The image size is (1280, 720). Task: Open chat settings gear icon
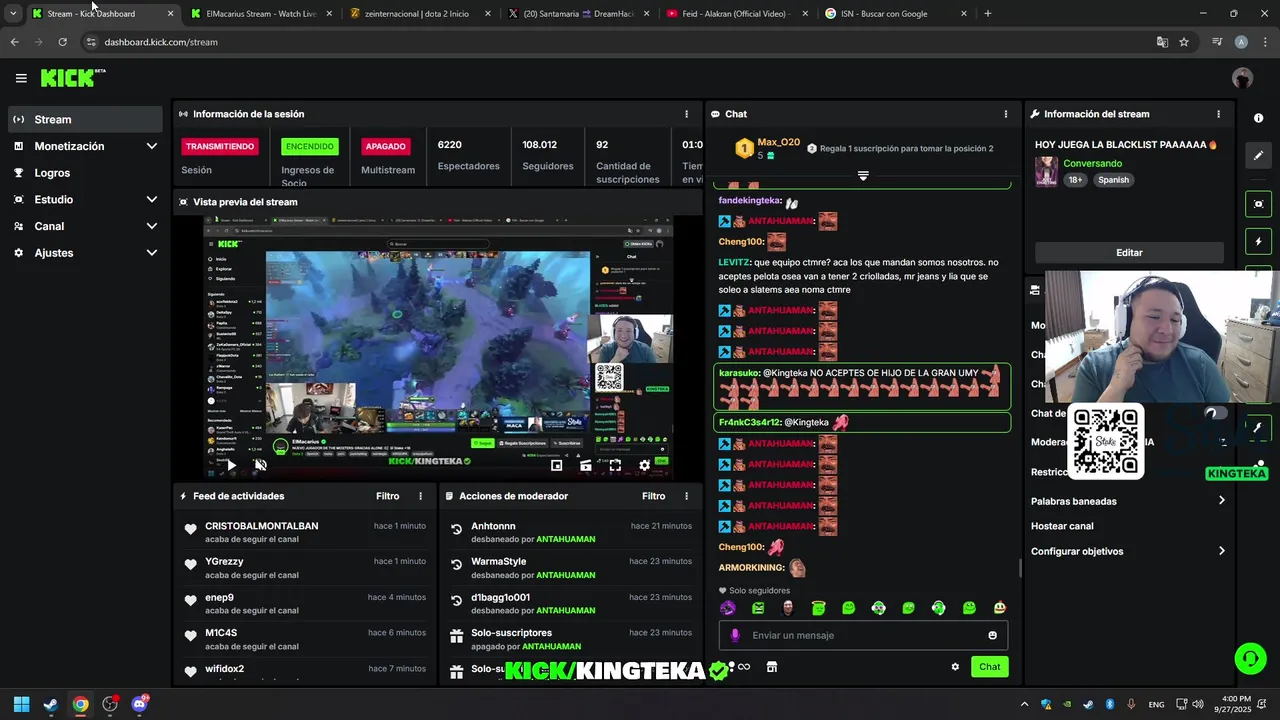pos(955,667)
